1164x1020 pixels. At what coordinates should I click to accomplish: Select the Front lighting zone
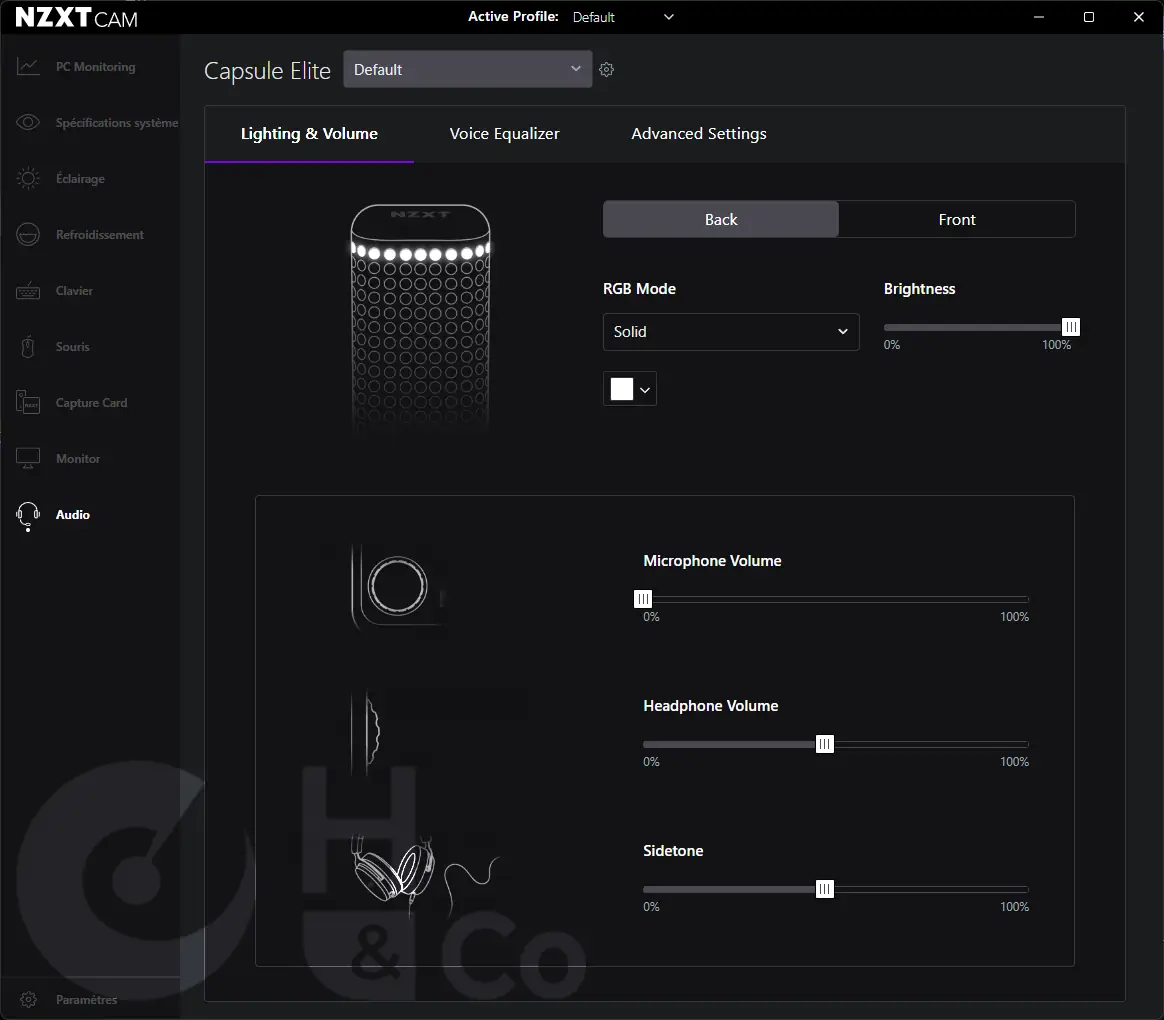click(957, 220)
